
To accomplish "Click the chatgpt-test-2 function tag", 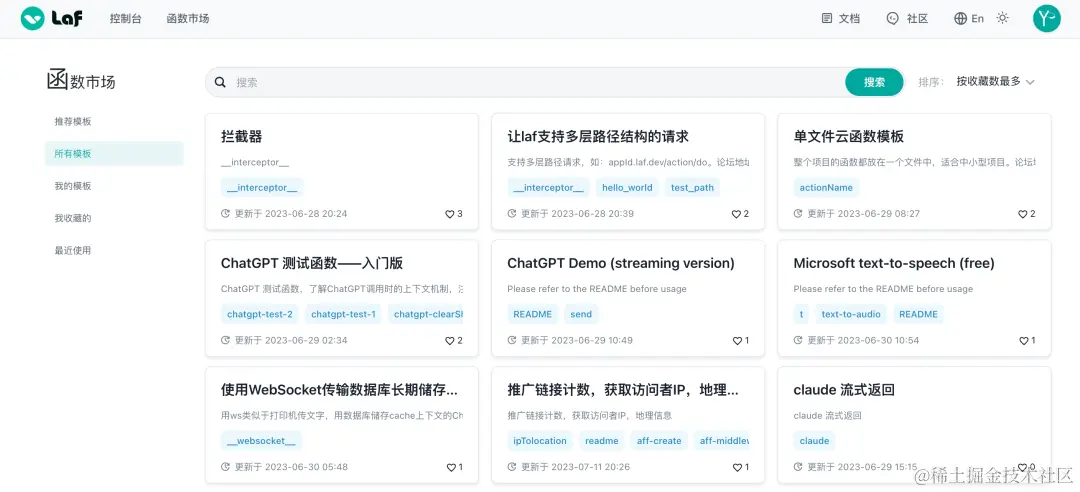I will (x=260, y=314).
